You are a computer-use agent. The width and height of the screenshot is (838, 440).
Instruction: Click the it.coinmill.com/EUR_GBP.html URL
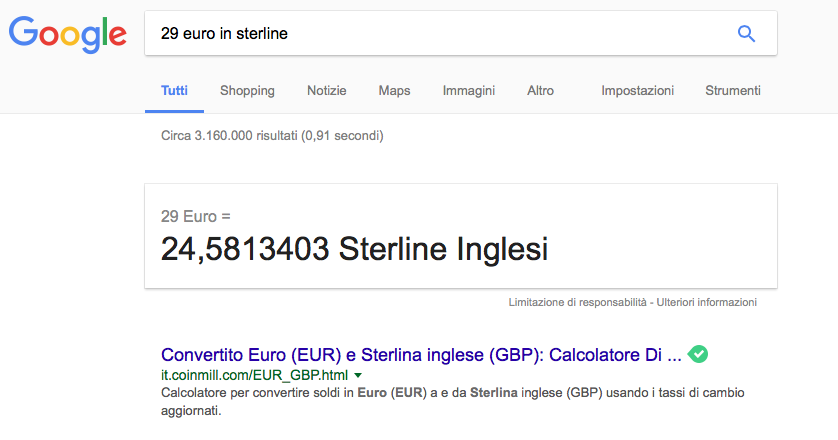(x=254, y=375)
